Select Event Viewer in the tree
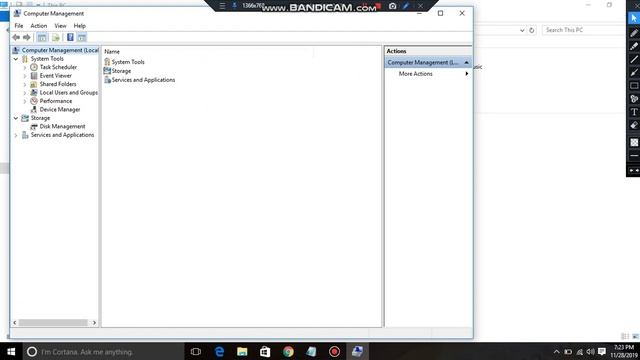 (x=56, y=76)
